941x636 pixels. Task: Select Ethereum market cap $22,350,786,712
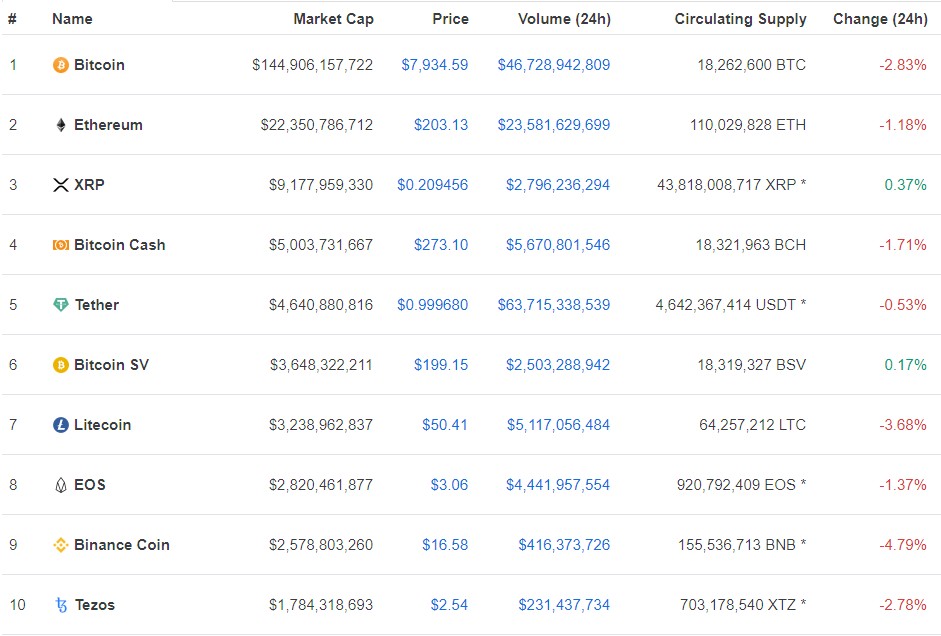pos(317,125)
